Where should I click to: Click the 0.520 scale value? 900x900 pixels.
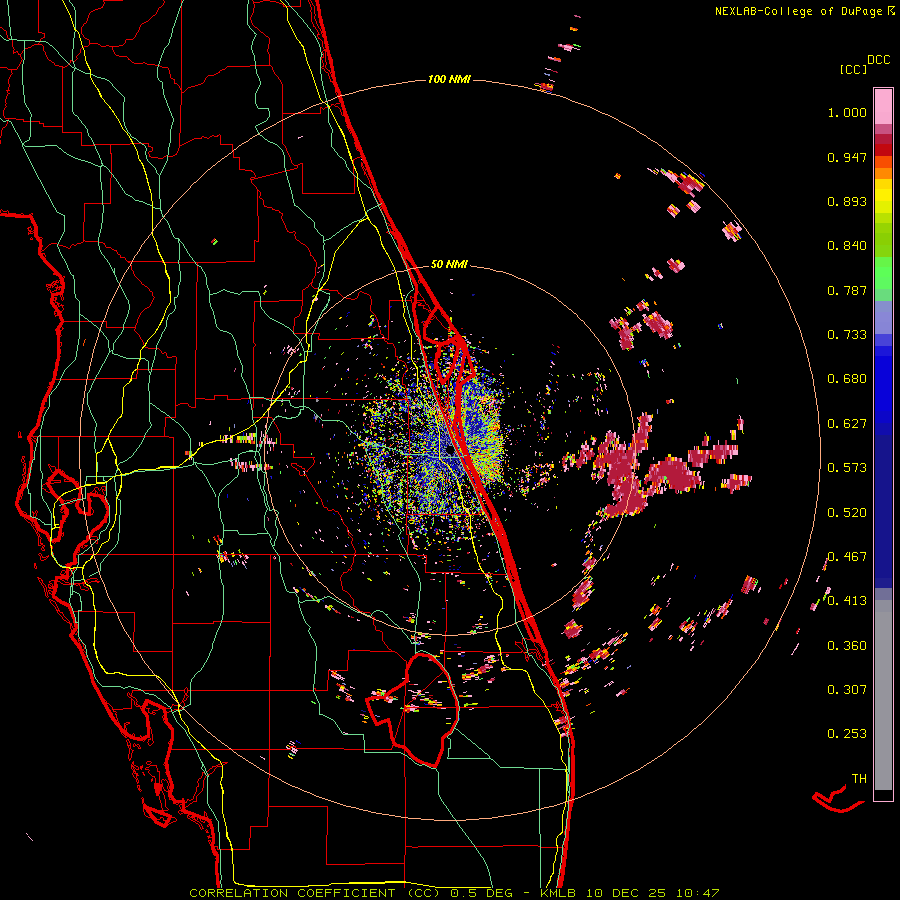tap(847, 513)
